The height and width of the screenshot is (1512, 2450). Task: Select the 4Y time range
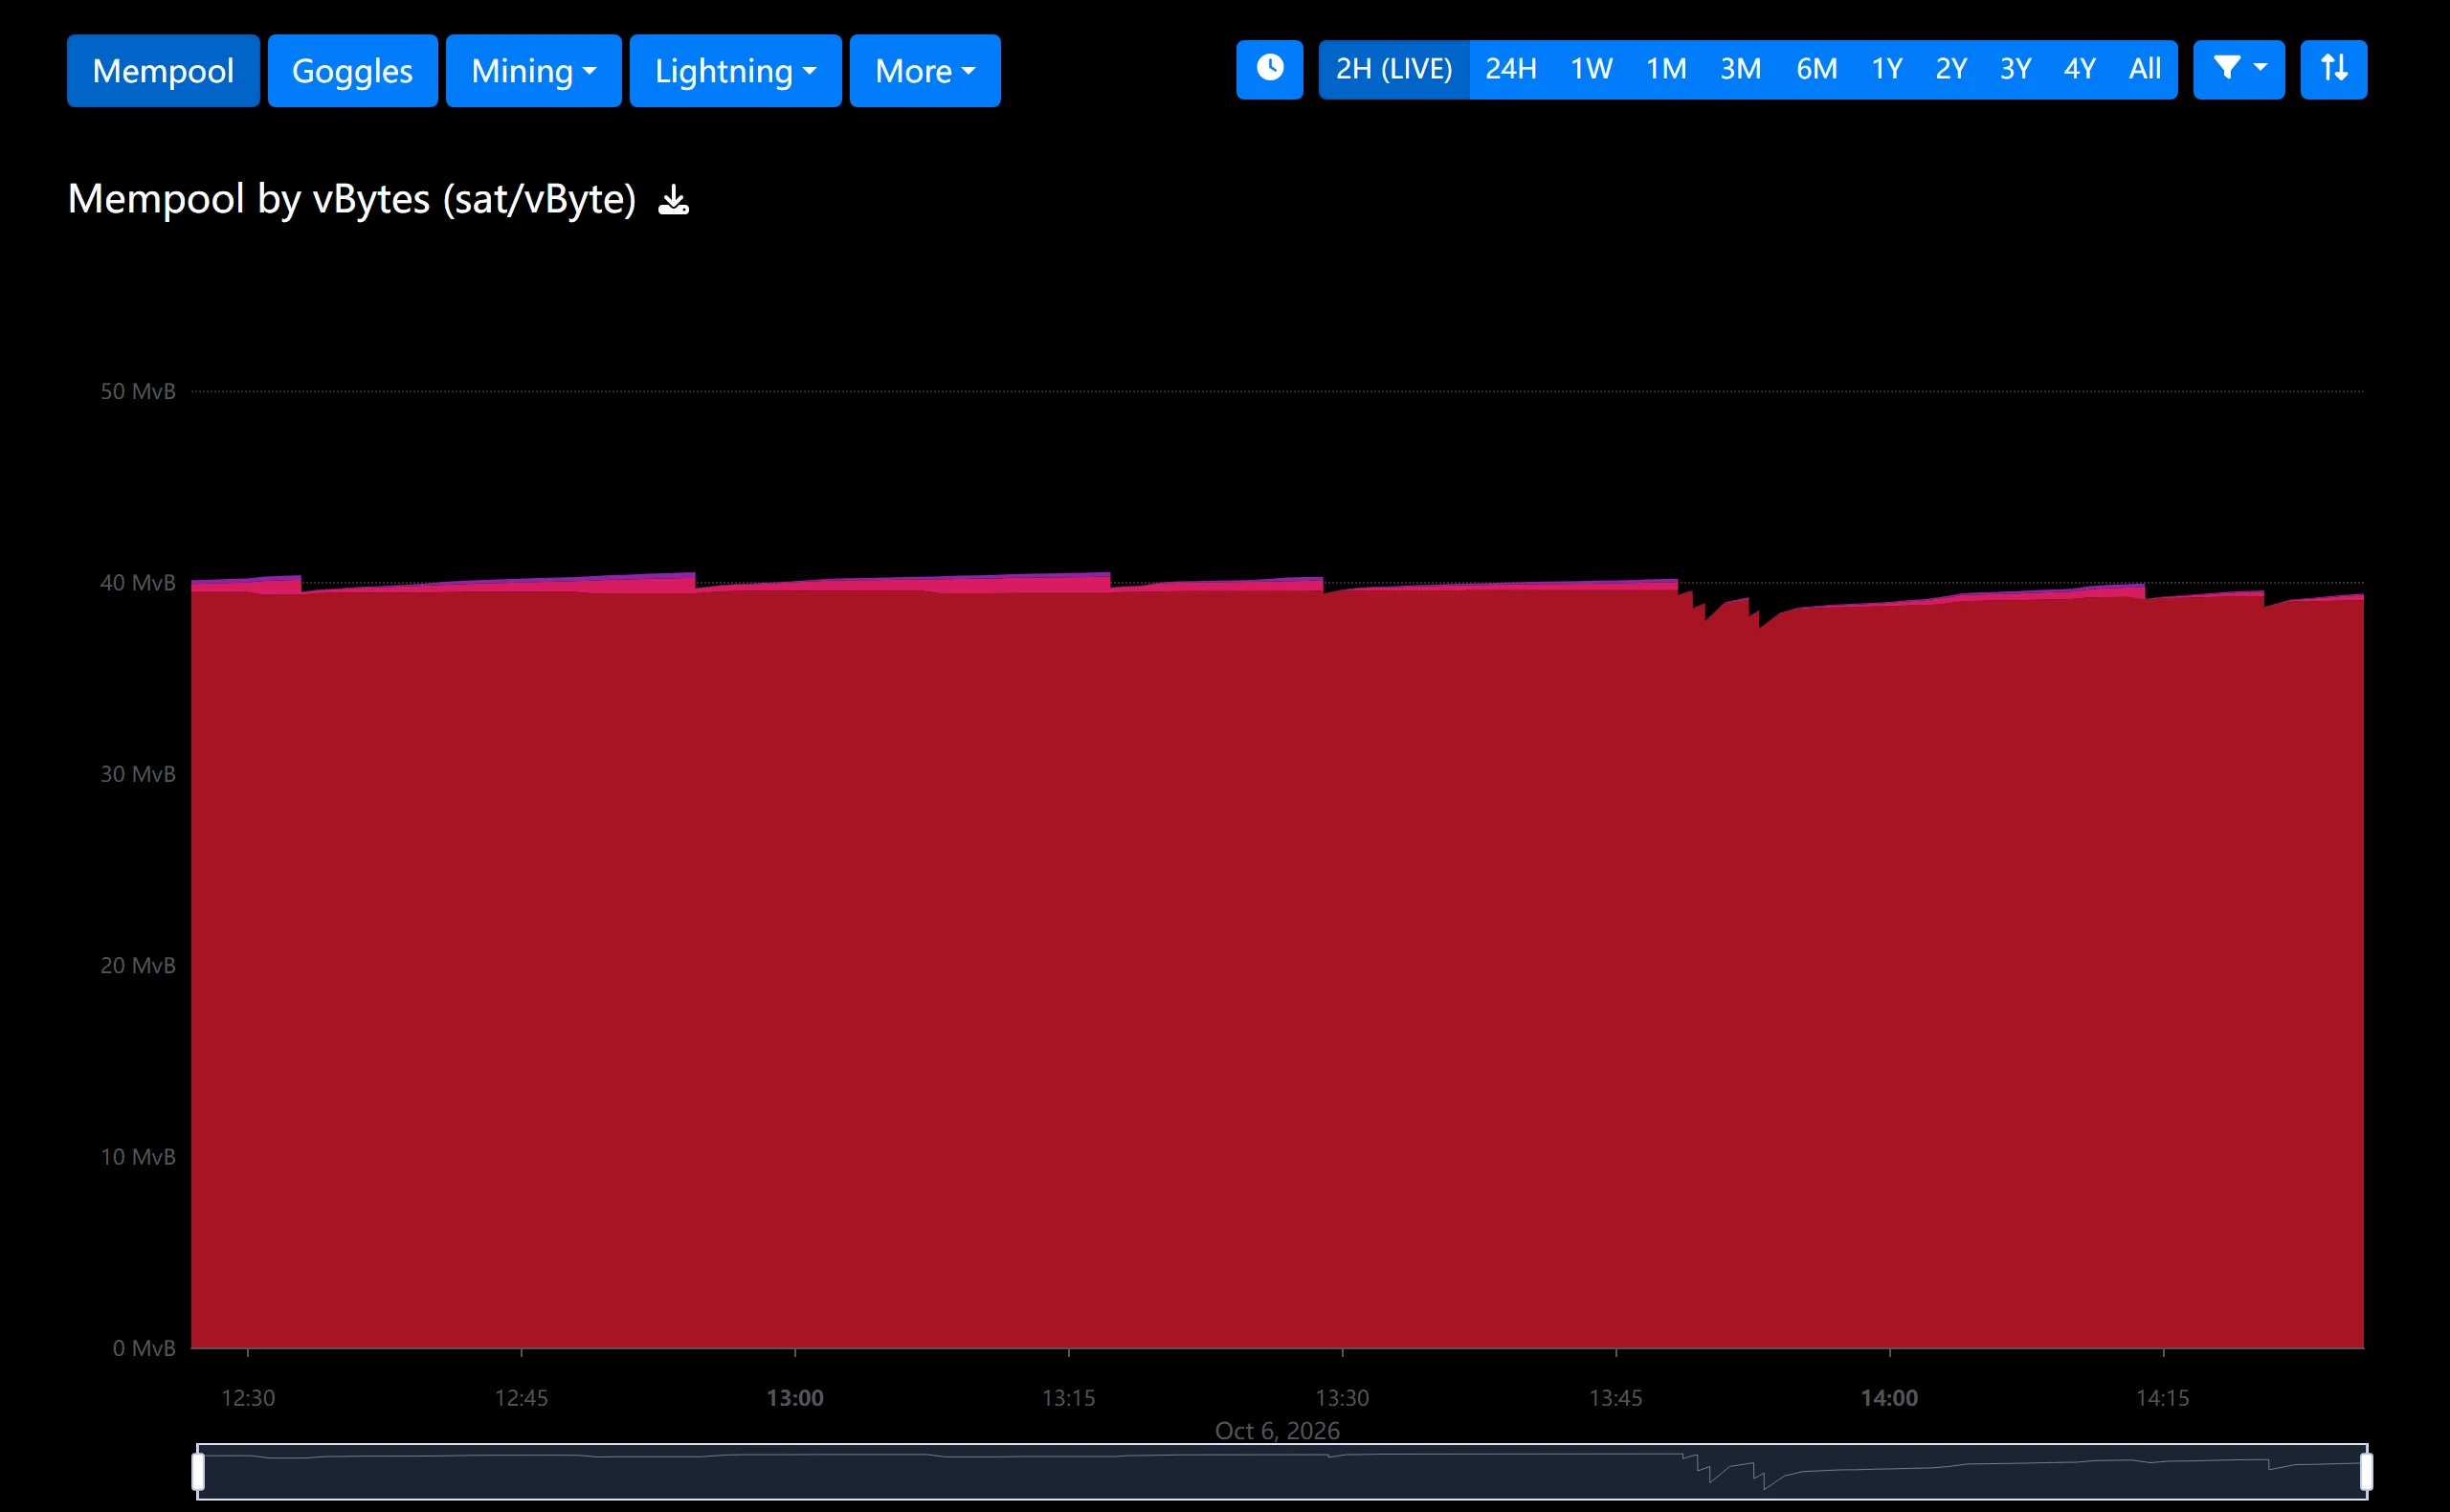tap(2079, 69)
